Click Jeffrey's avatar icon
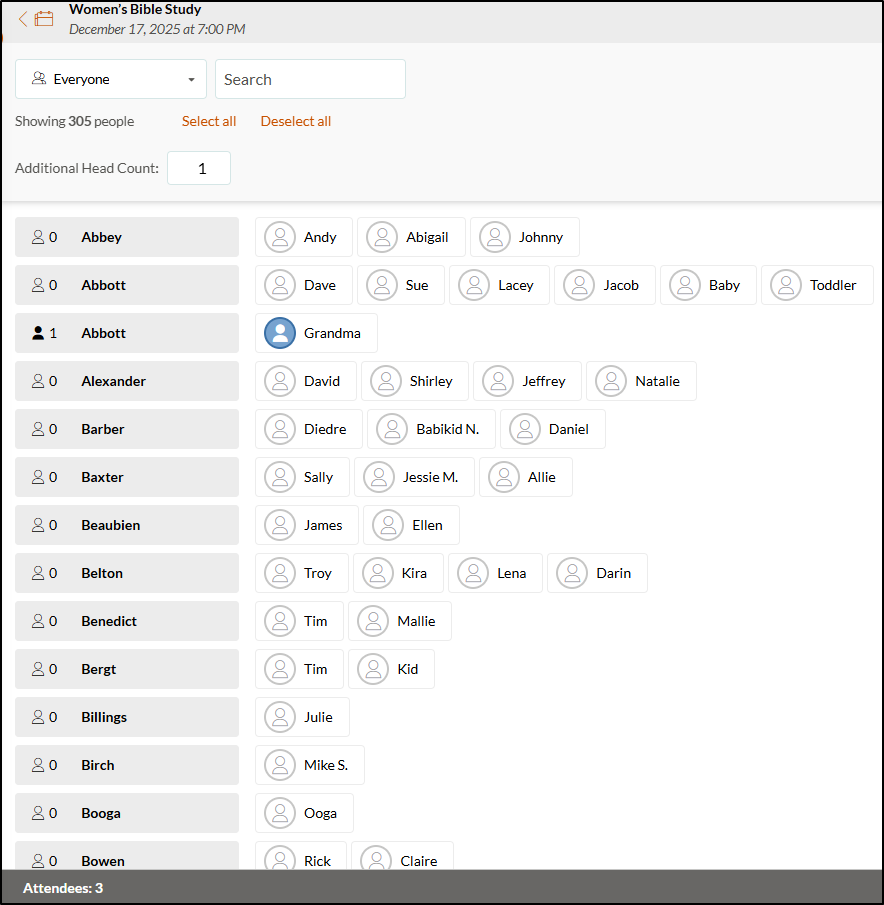Screen dimensions: 884x905 498,381
